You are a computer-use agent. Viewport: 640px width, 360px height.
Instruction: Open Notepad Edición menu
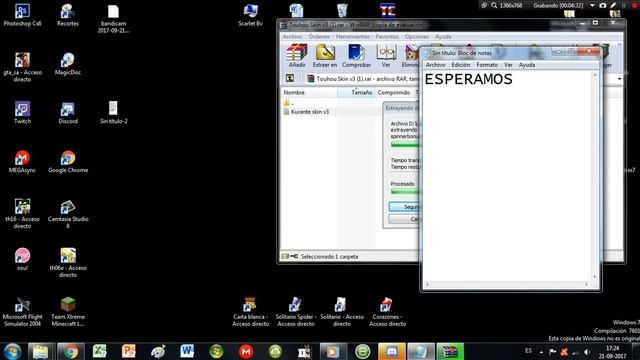coord(461,65)
